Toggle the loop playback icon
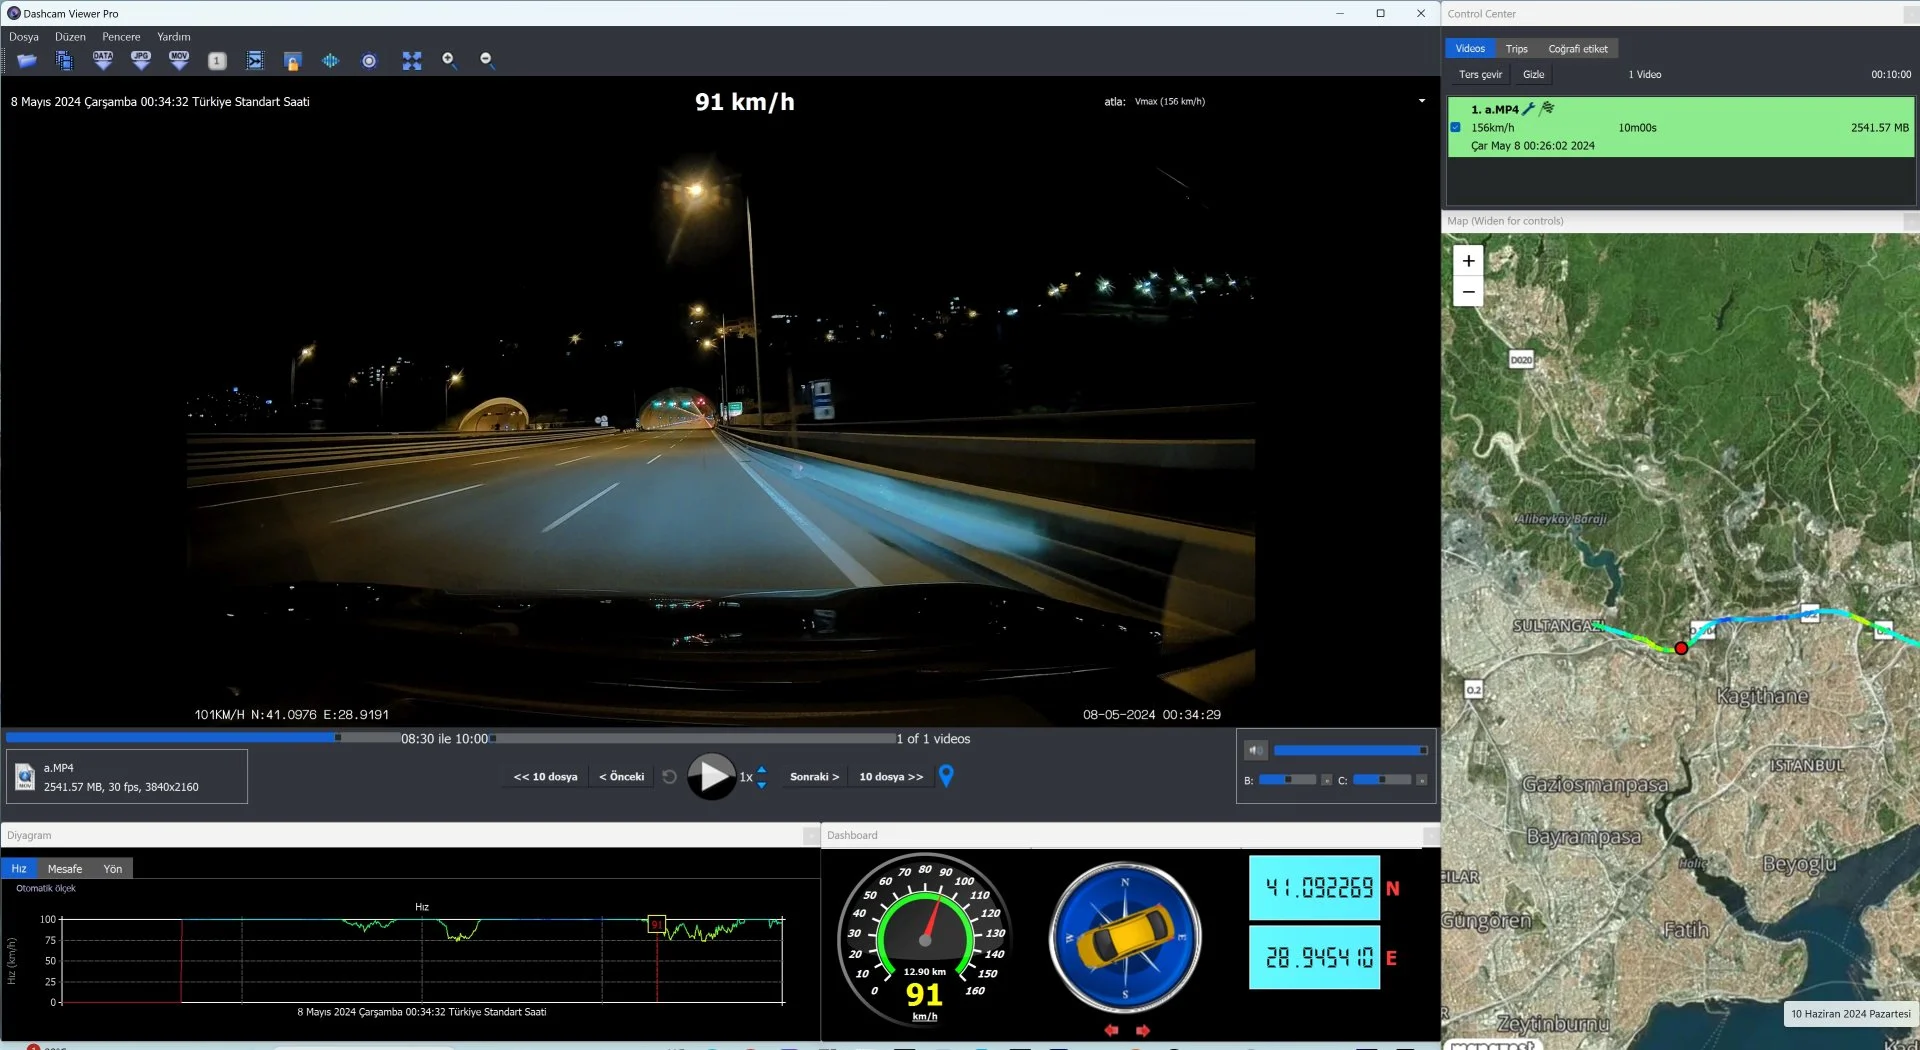This screenshot has height=1050, width=1920. tap(669, 777)
